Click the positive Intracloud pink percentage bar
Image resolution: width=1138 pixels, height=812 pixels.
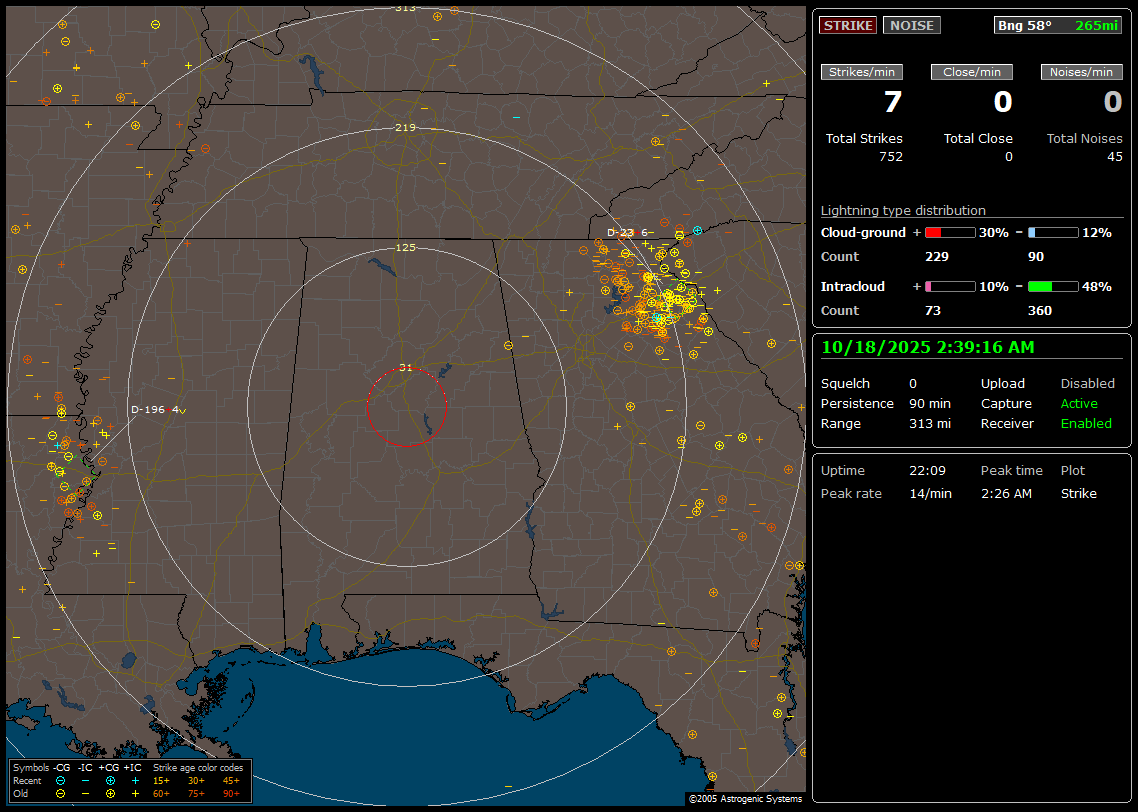tap(949, 286)
